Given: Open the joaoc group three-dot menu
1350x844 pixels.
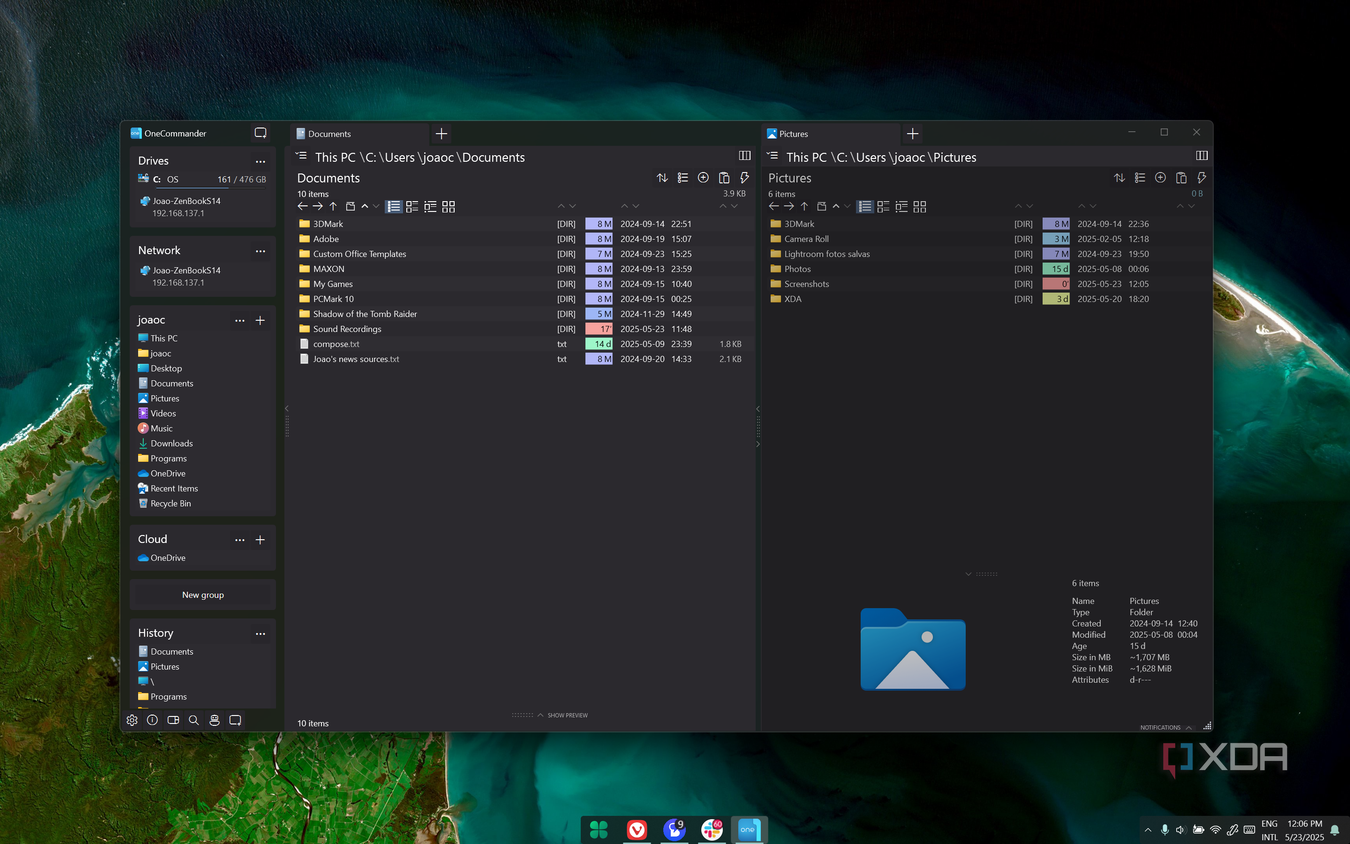Looking at the screenshot, I should (x=239, y=321).
